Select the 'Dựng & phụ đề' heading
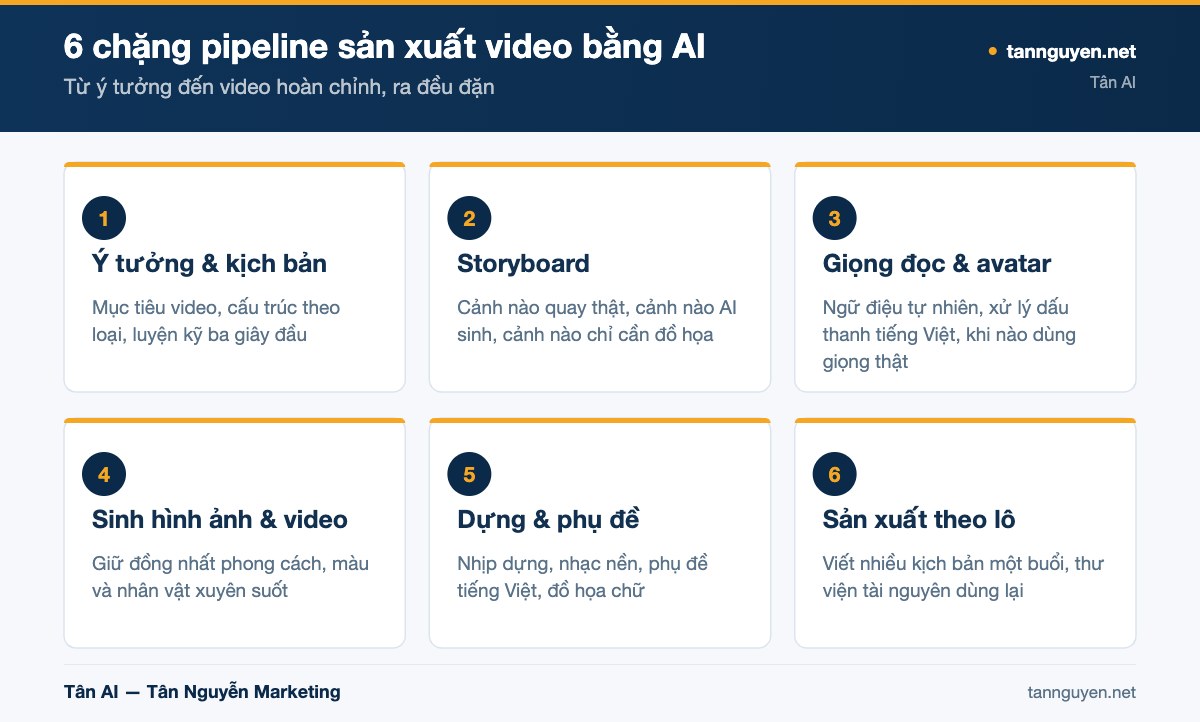 point(548,520)
